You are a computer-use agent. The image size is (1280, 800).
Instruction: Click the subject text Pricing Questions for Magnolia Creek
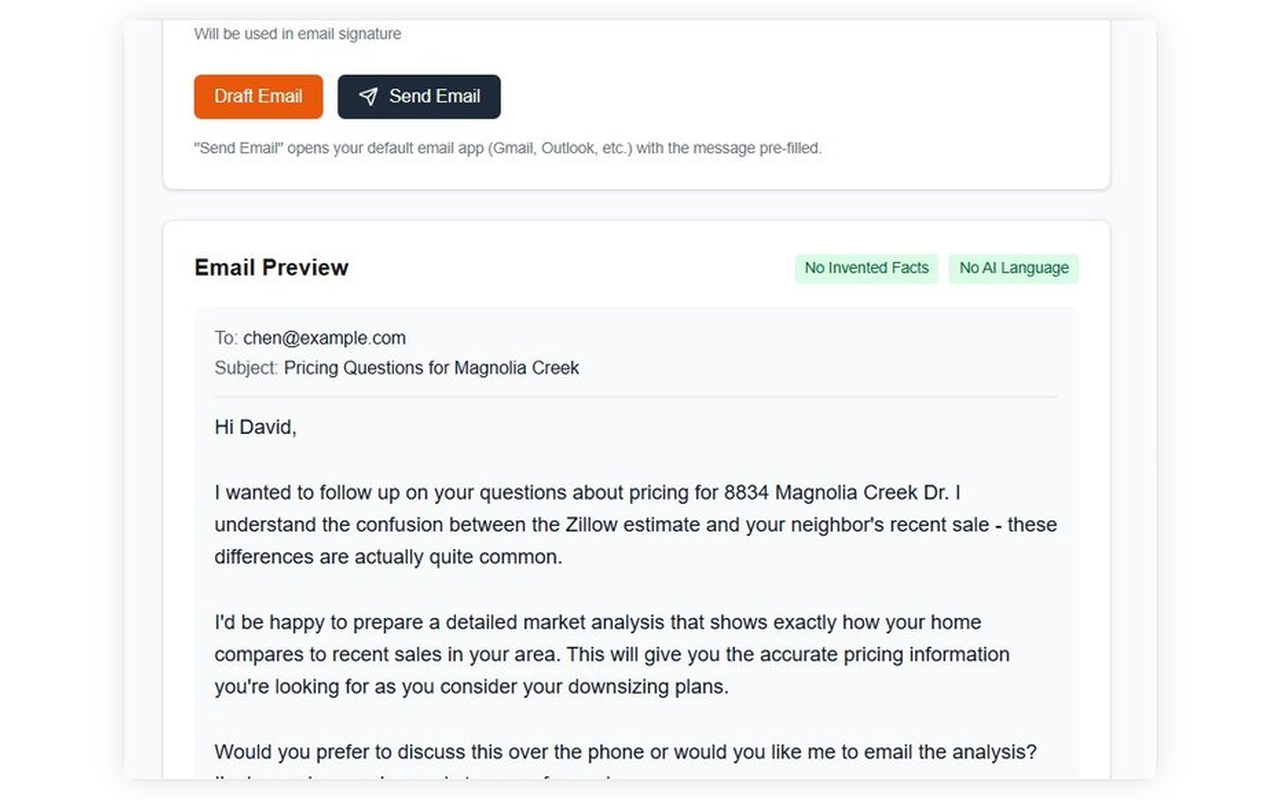pyautogui.click(x=431, y=368)
